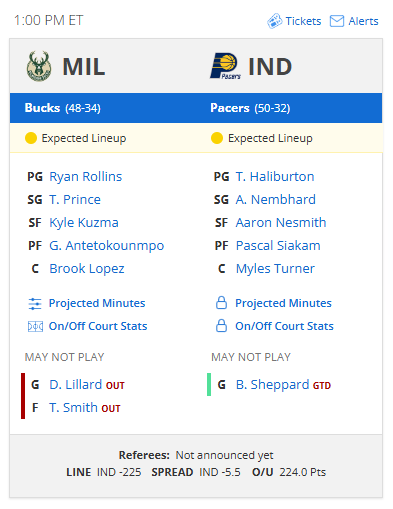Click the Bucks Projected Minutes sliders icon

[35, 303]
